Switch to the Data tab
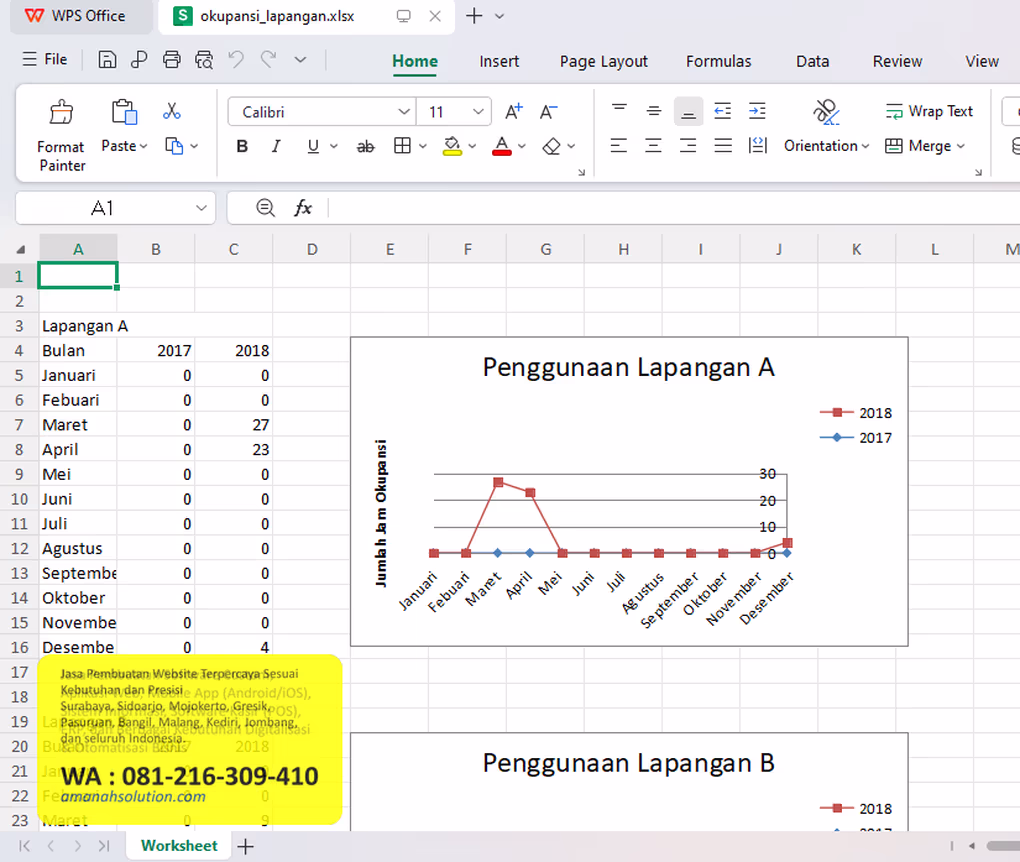 click(812, 61)
